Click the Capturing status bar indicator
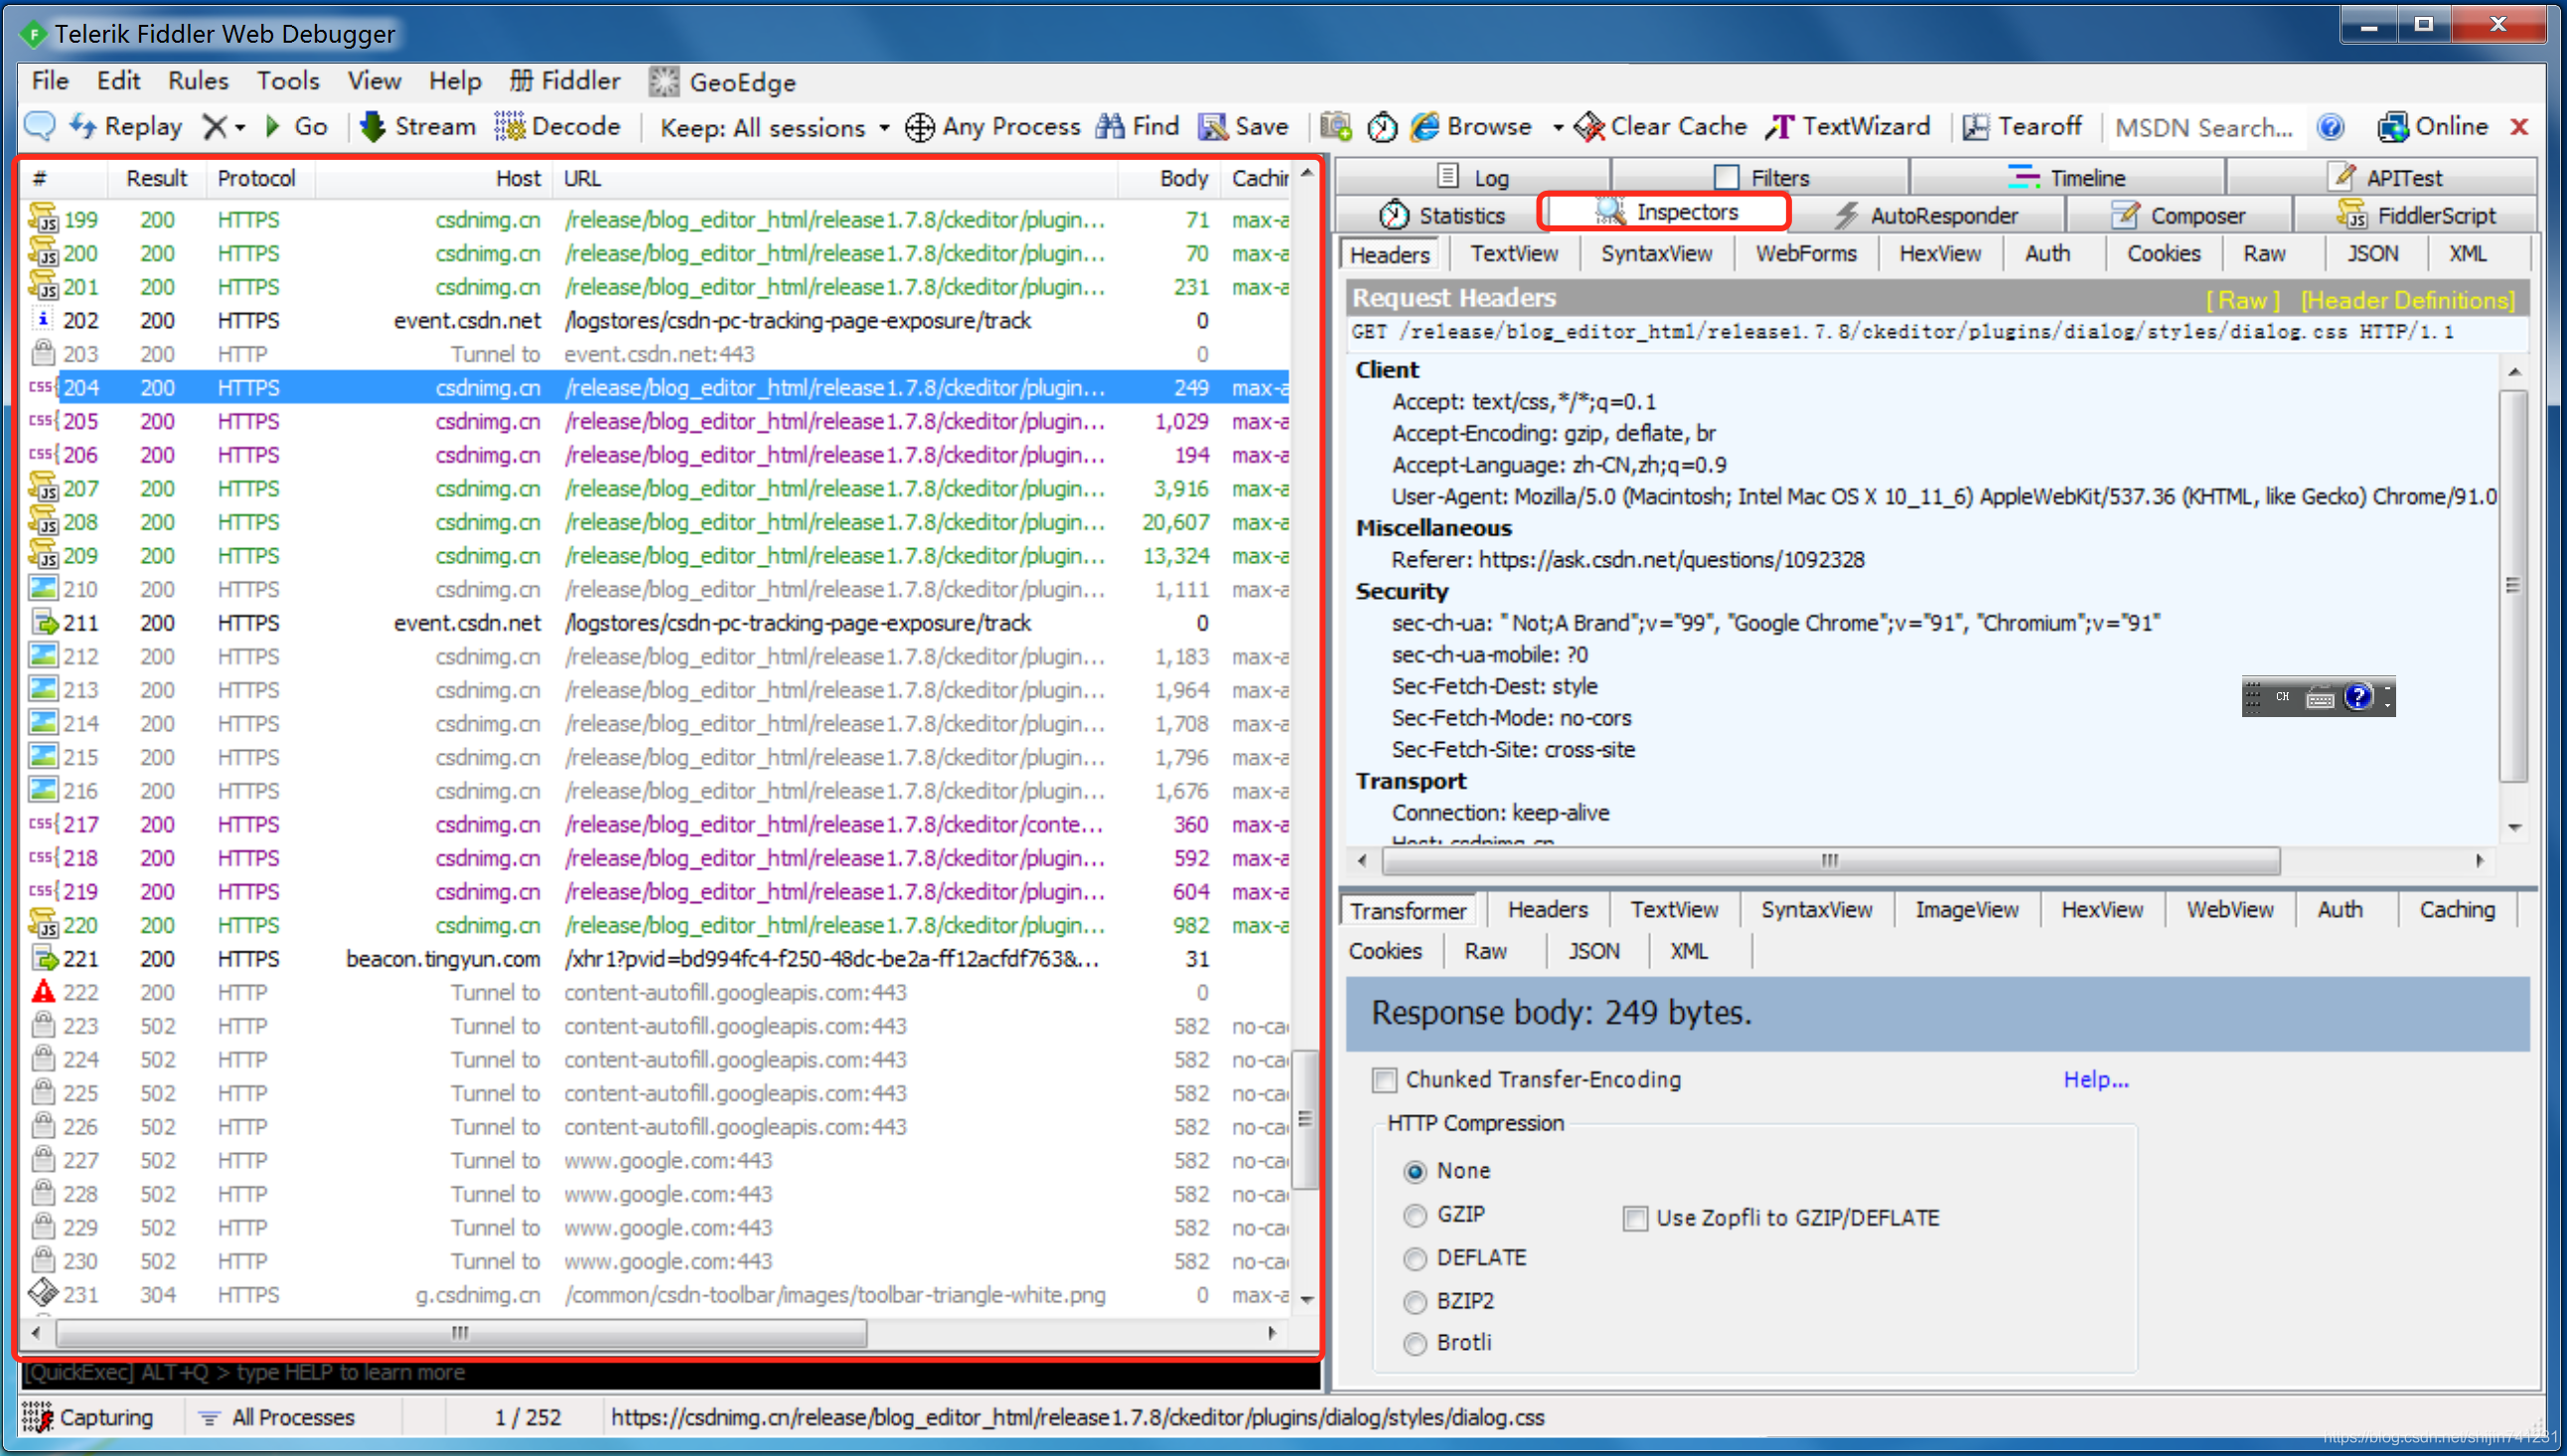The image size is (2567, 1456). (x=89, y=1417)
